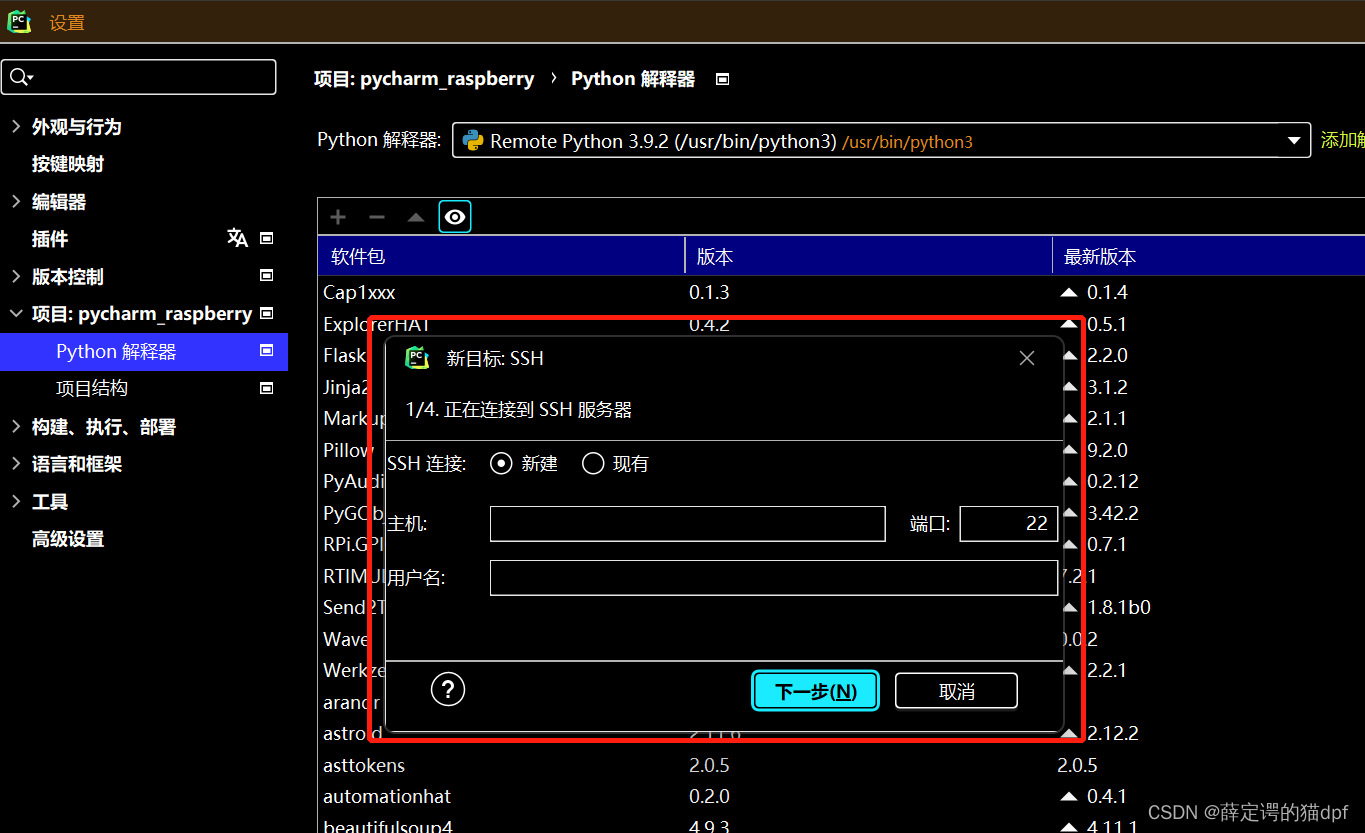Click the 端口 field showing 22
Image resolution: width=1365 pixels, height=833 pixels.
[x=1009, y=523]
